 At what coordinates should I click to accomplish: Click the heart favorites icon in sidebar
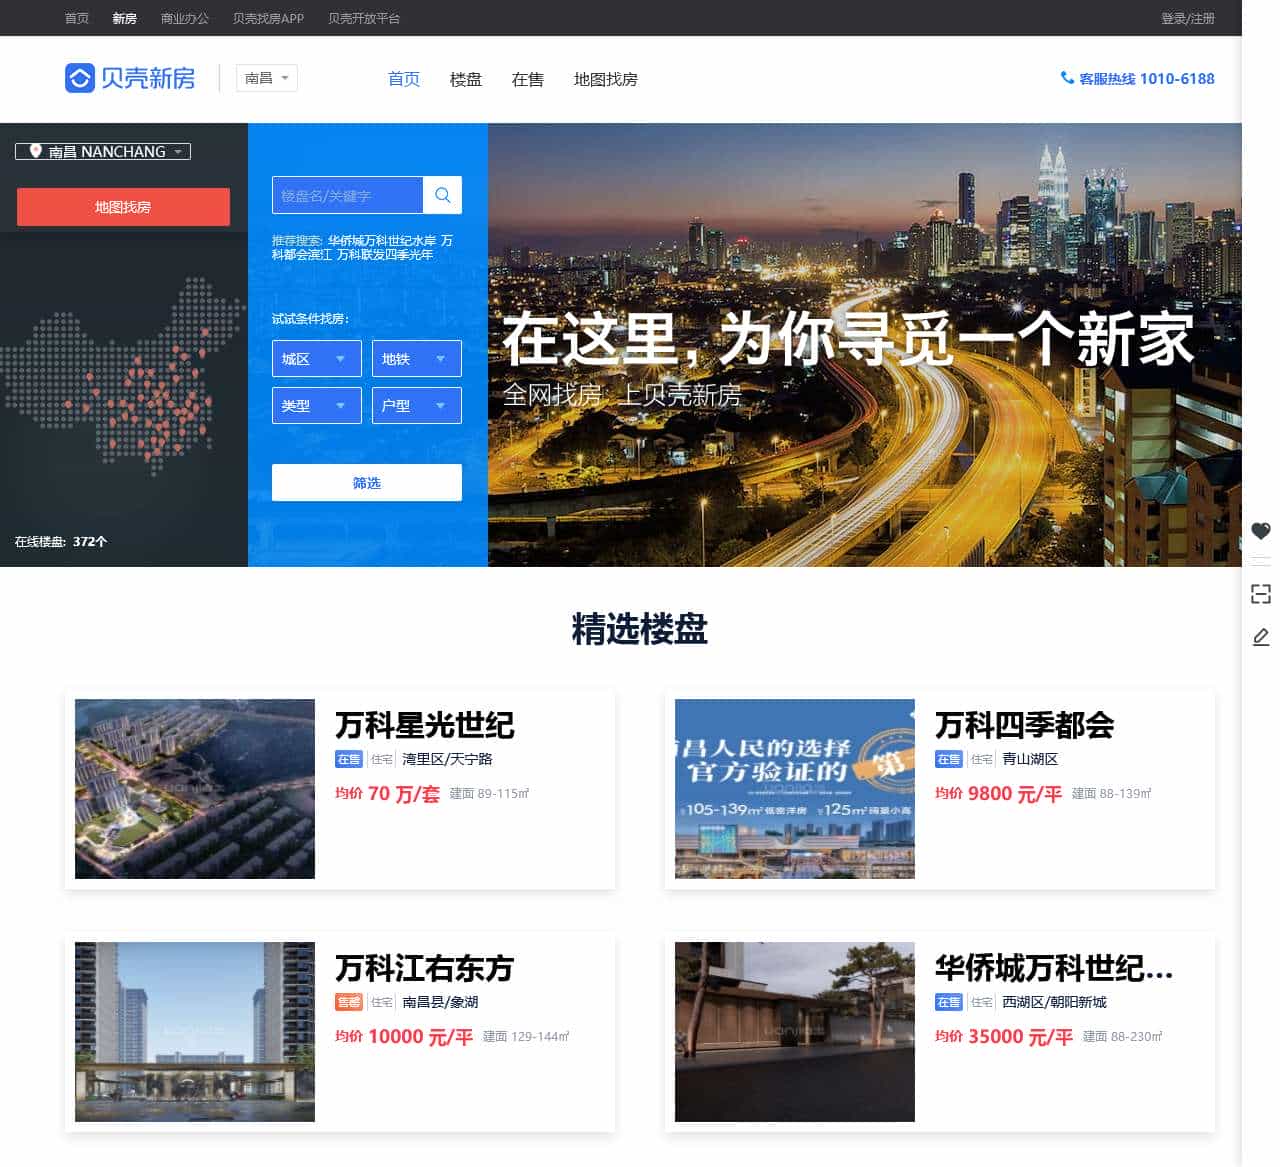point(1261,531)
